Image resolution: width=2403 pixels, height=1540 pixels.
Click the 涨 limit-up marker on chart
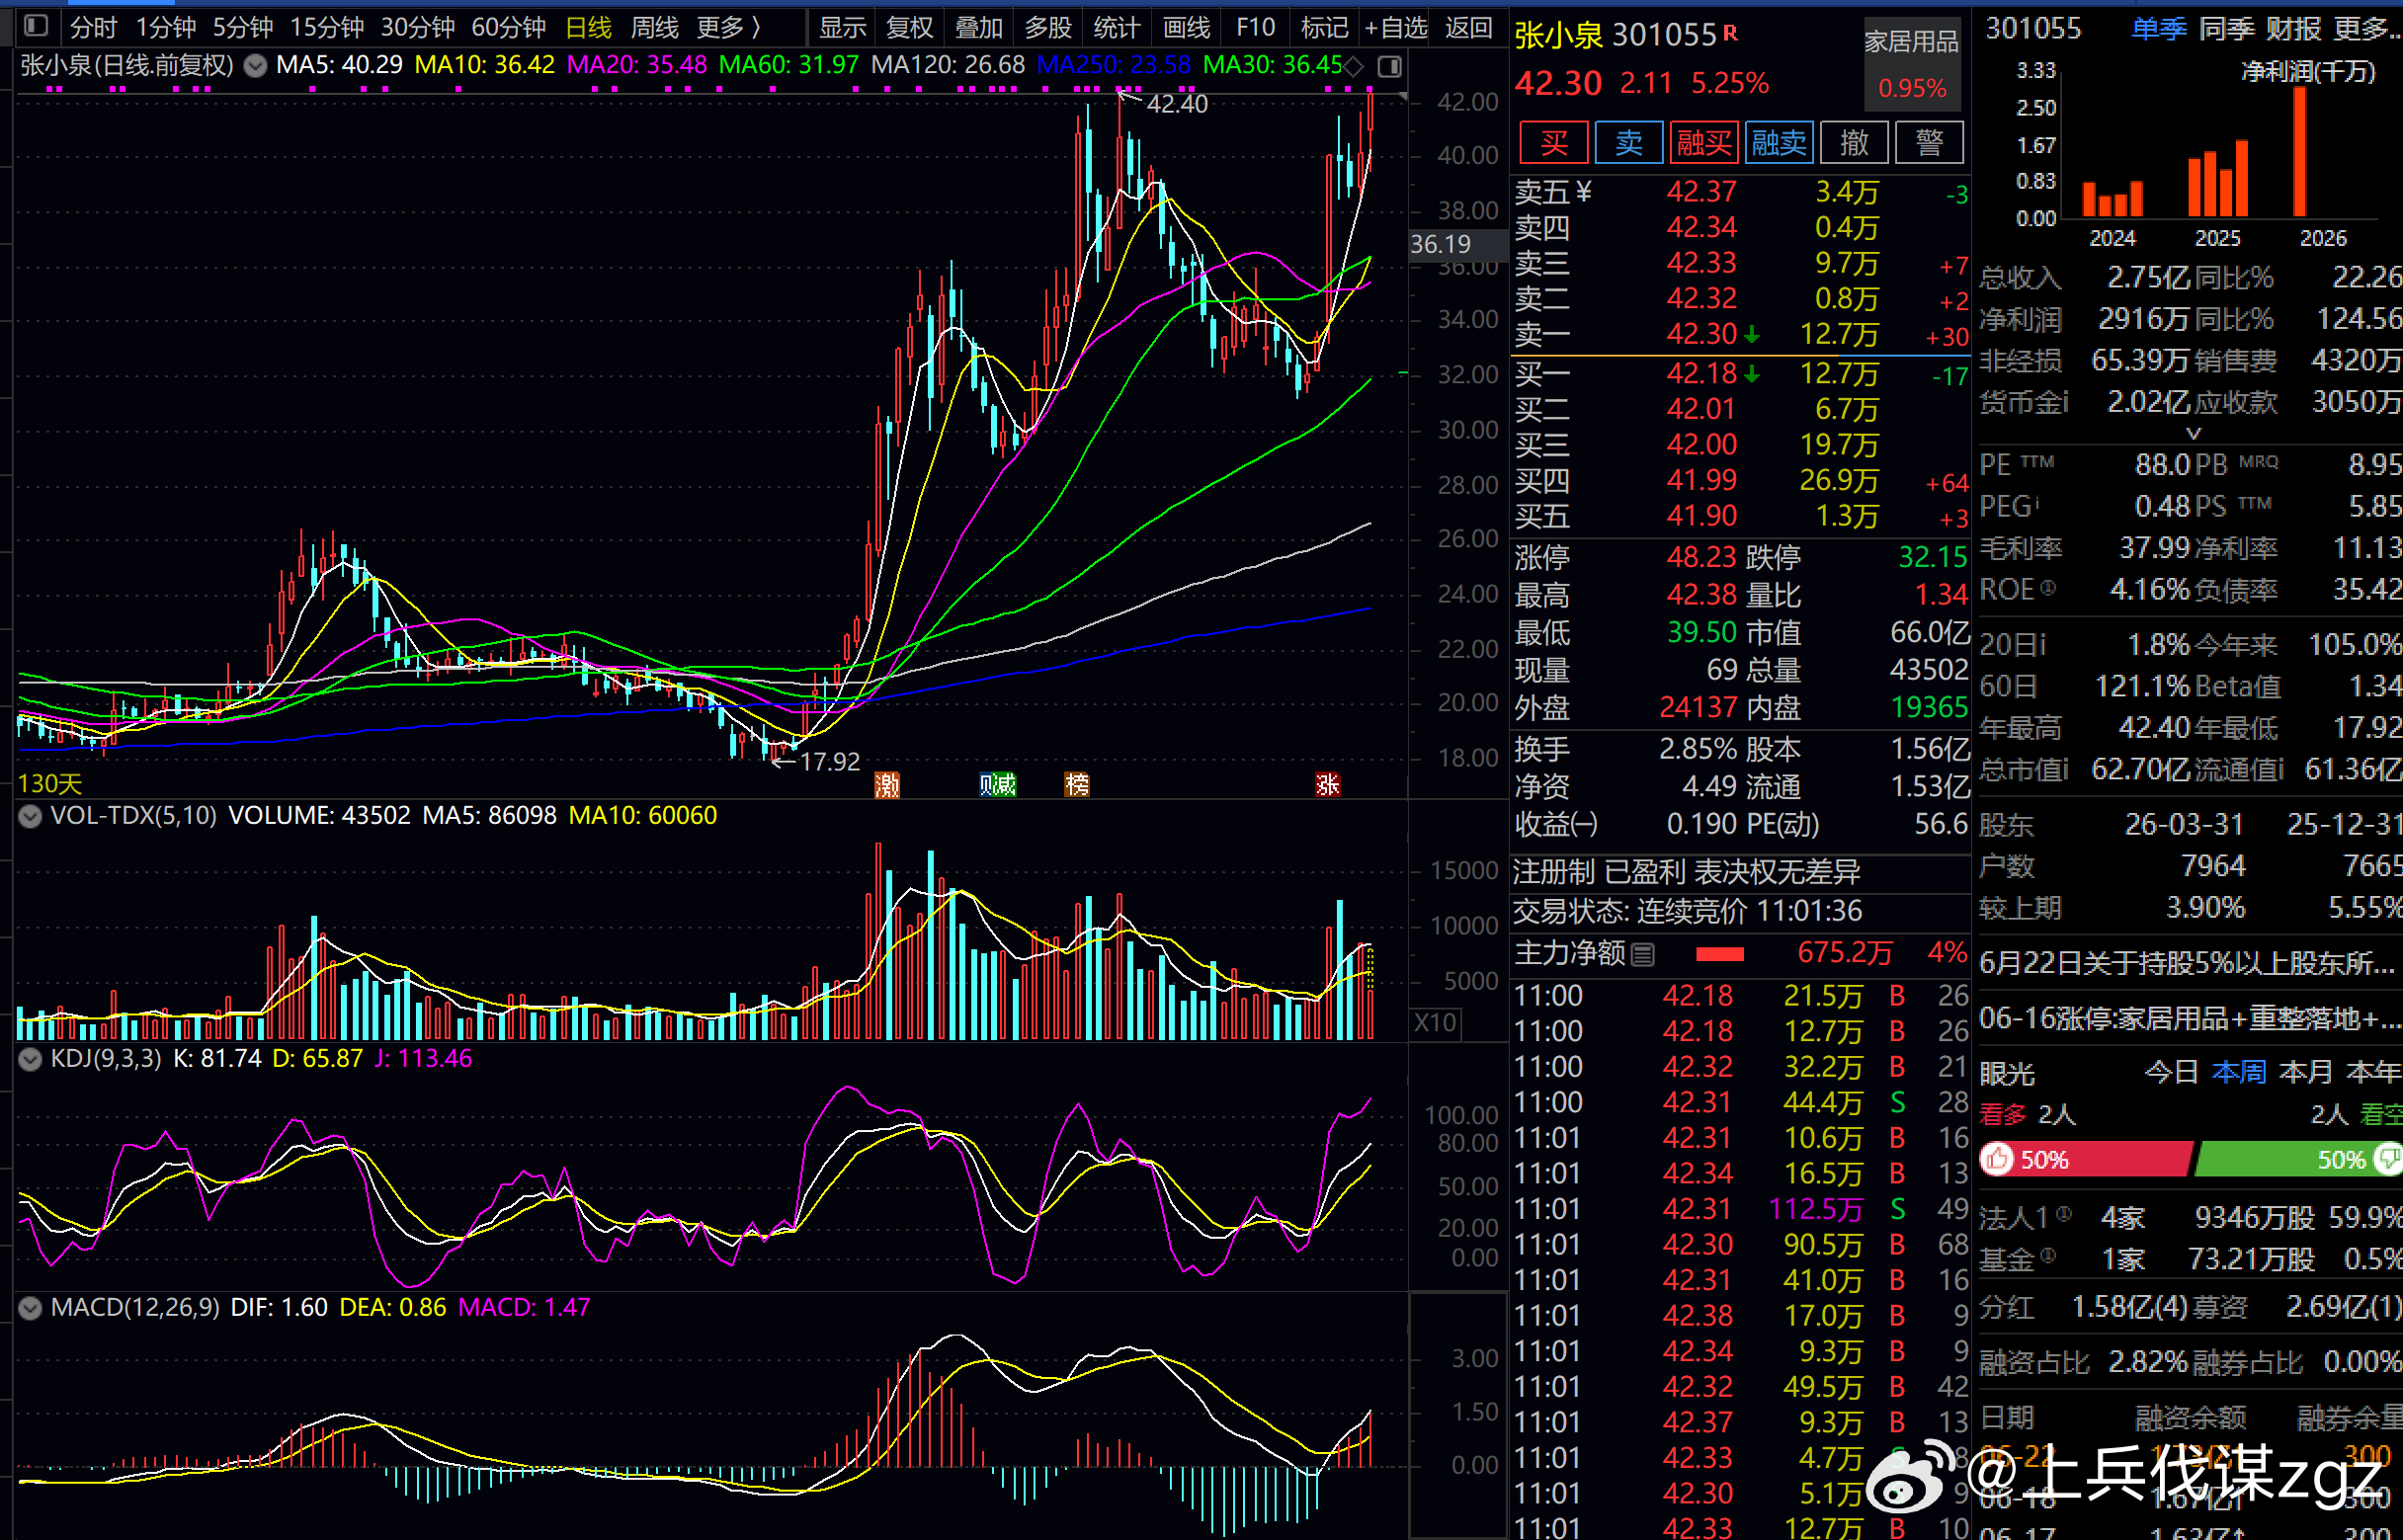click(1328, 785)
